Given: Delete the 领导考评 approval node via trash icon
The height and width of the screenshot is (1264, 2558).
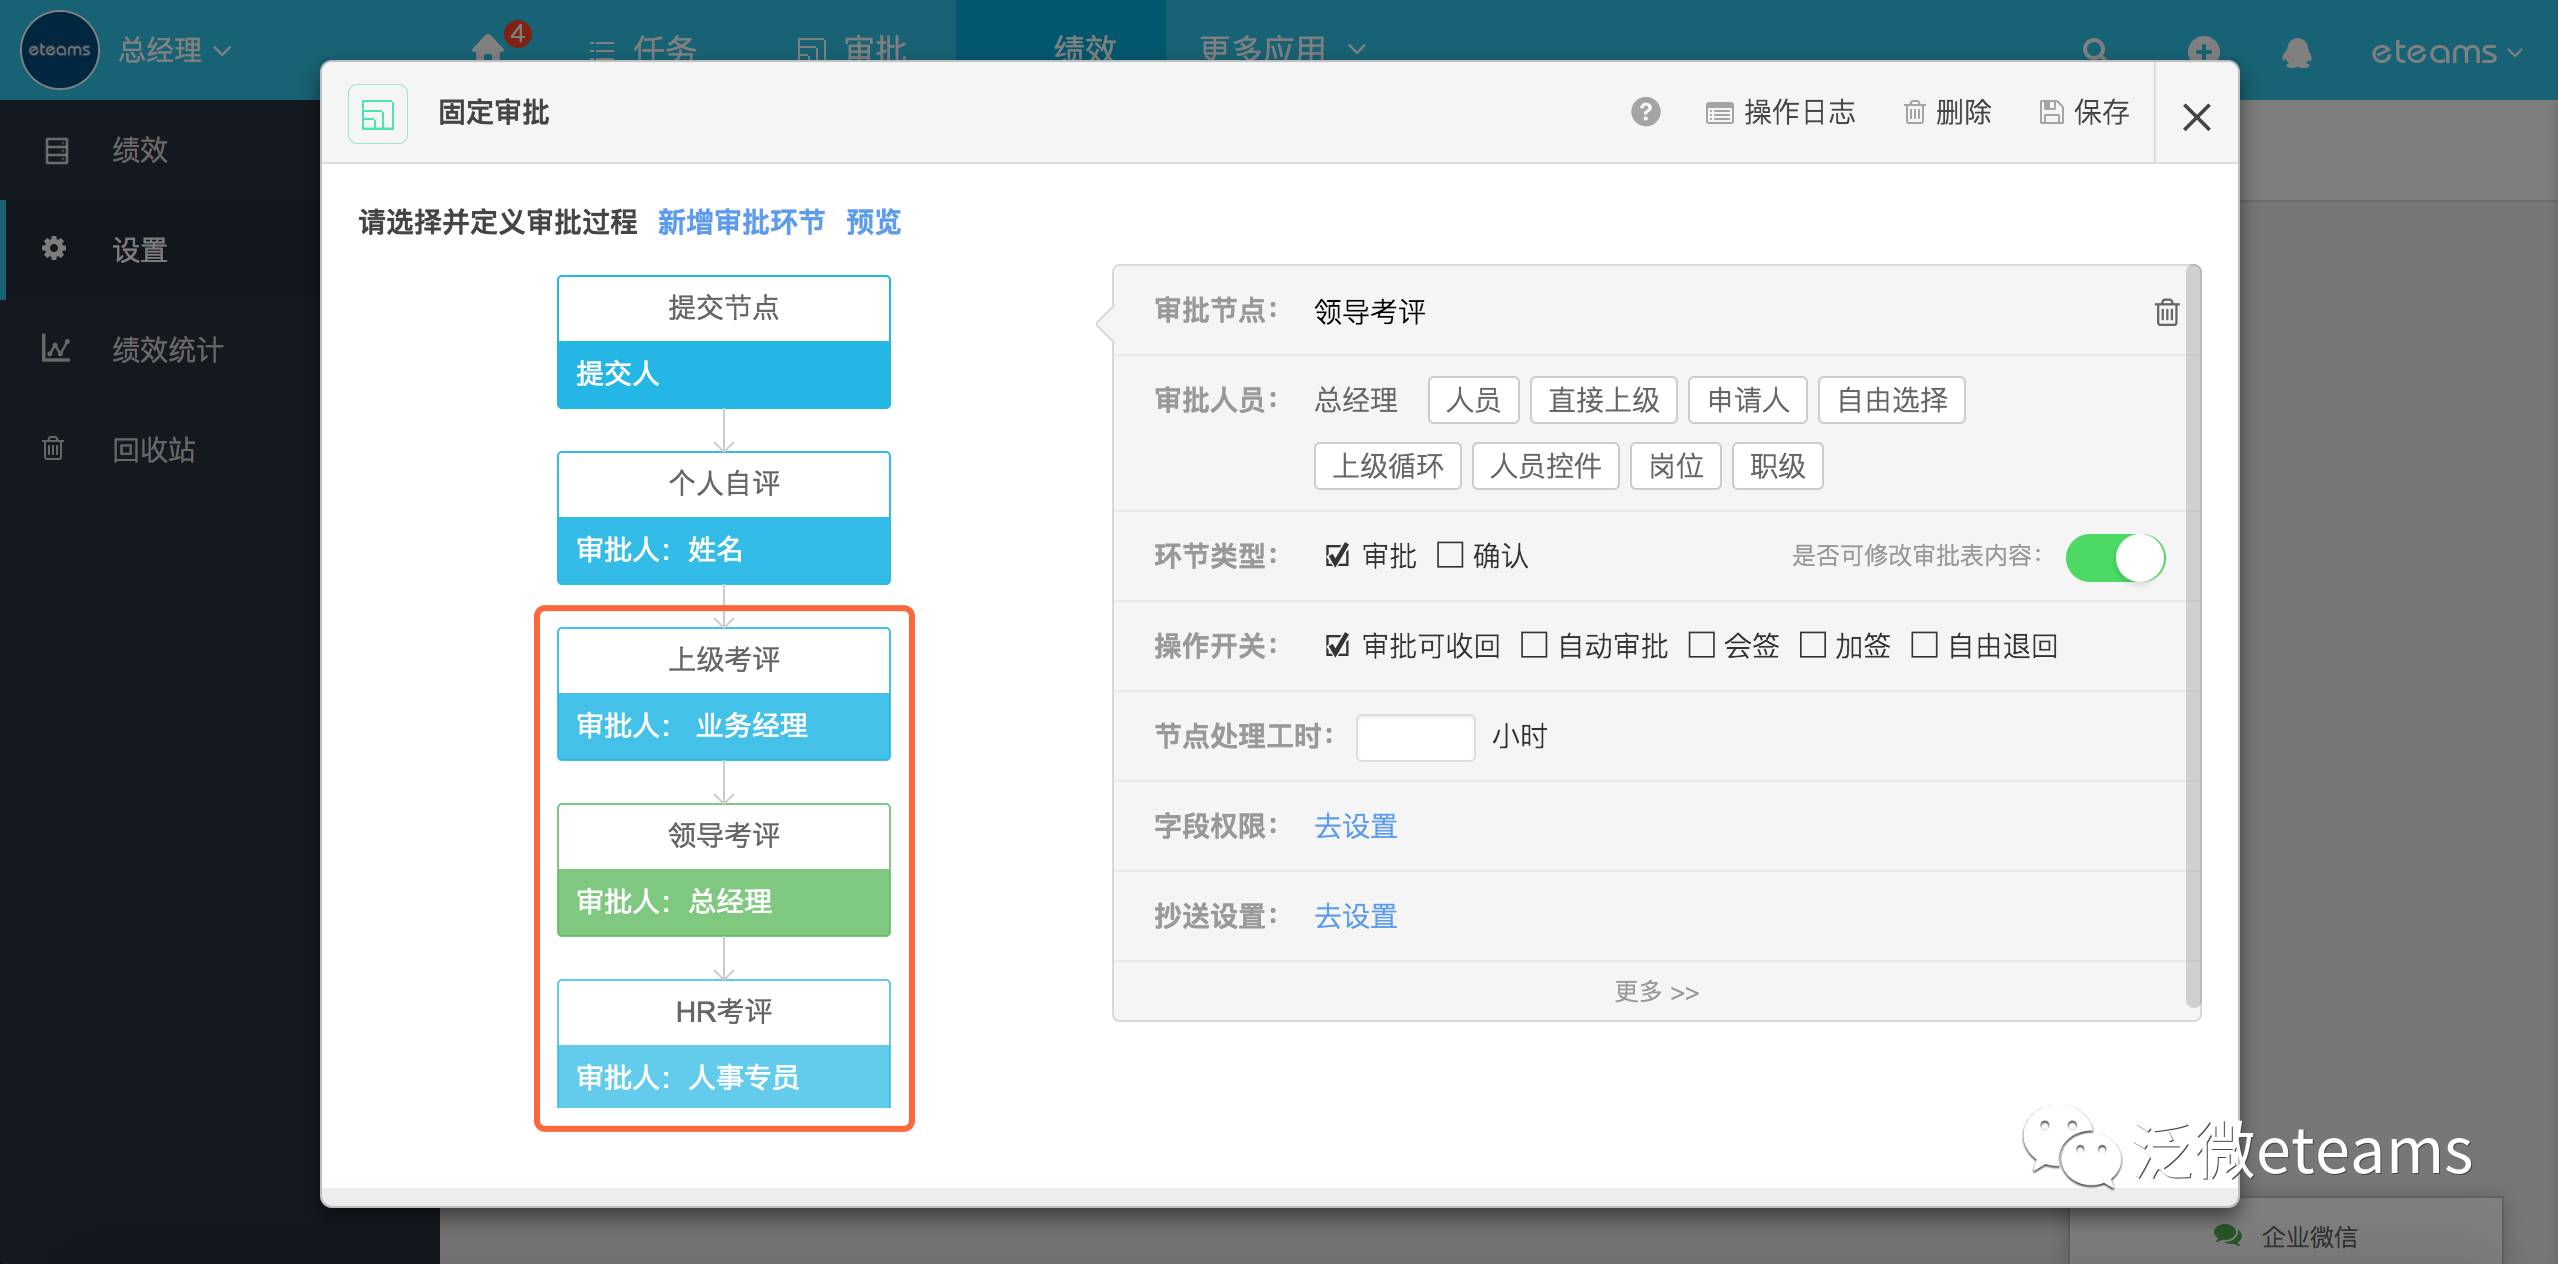Looking at the screenshot, I should 2166,312.
